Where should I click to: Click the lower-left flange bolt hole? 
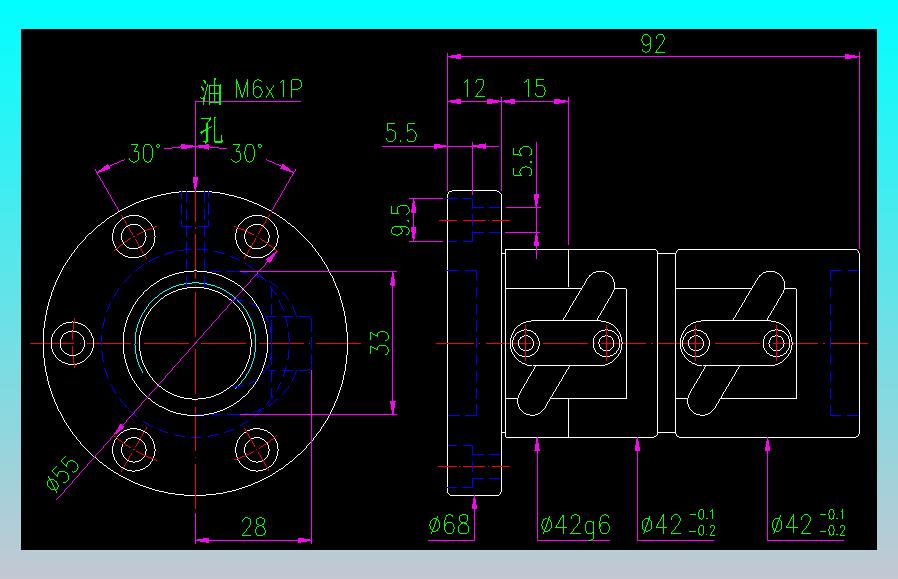134,450
